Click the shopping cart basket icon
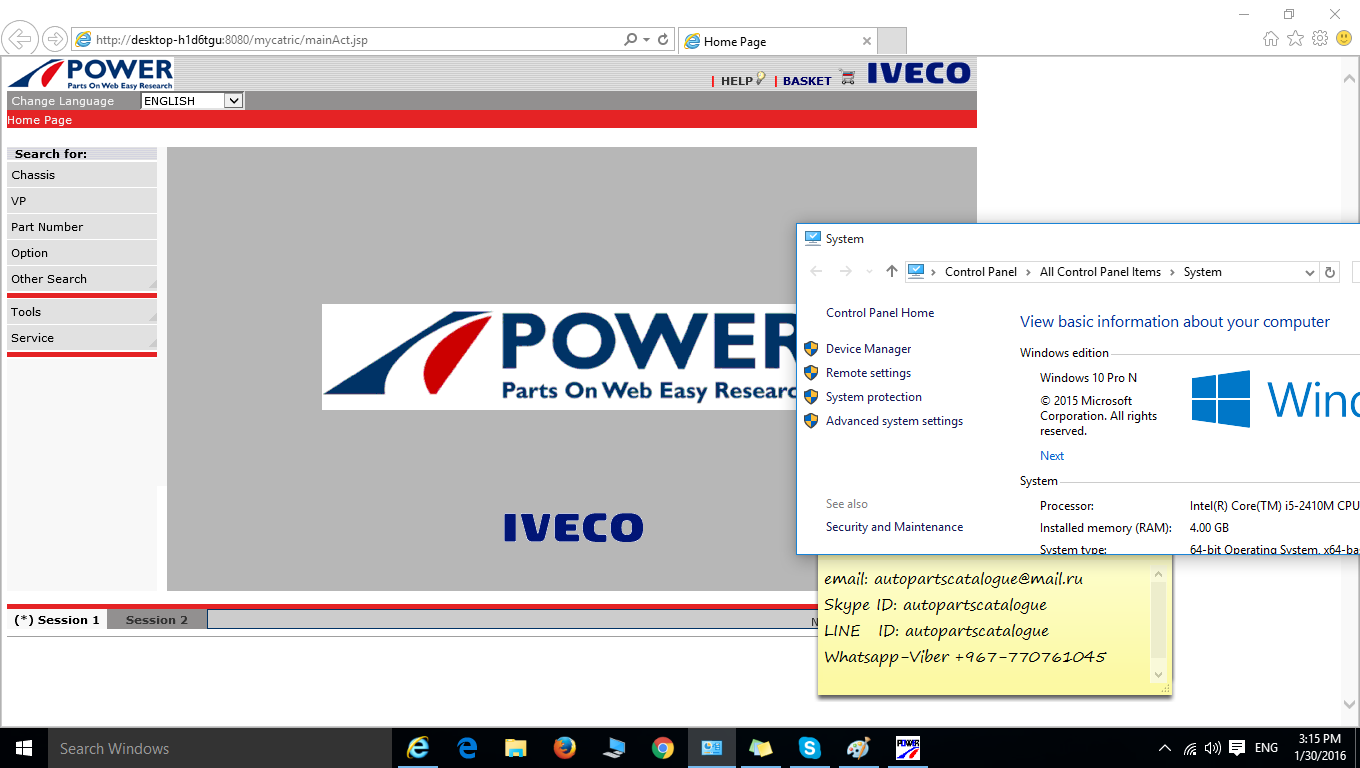The image size is (1360, 768). 848,78
